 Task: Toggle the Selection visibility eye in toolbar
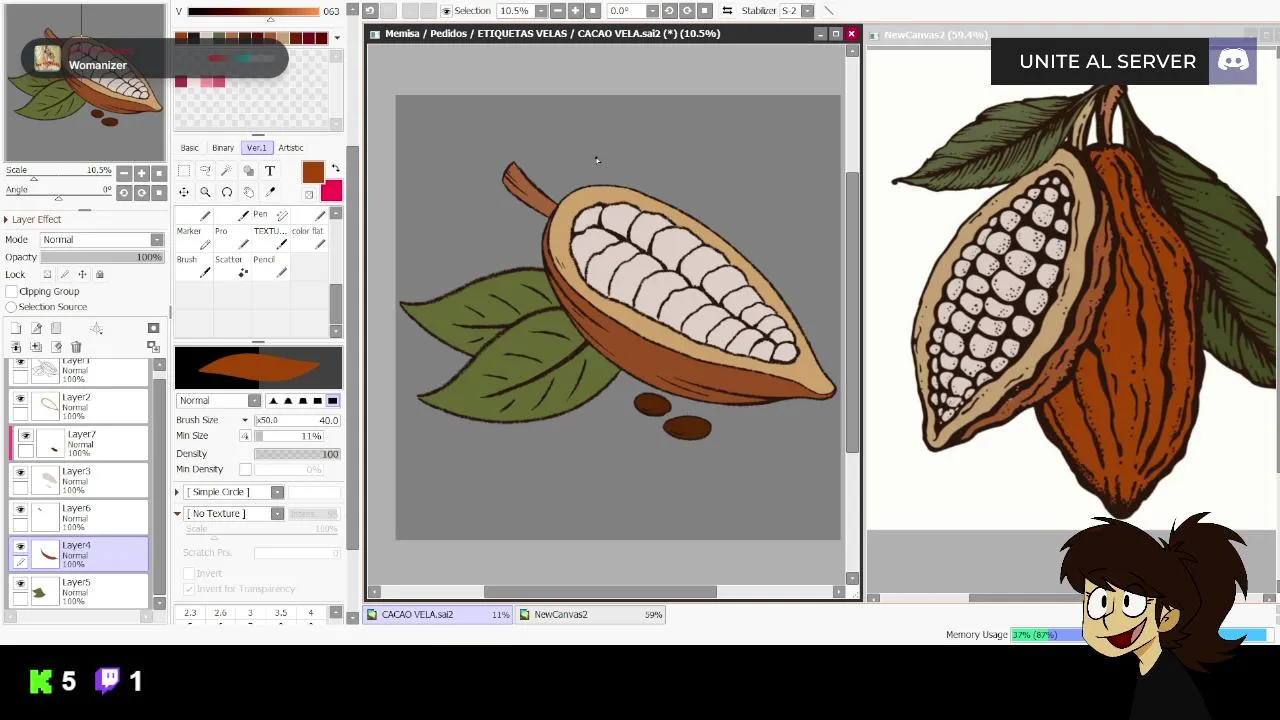[x=446, y=11]
